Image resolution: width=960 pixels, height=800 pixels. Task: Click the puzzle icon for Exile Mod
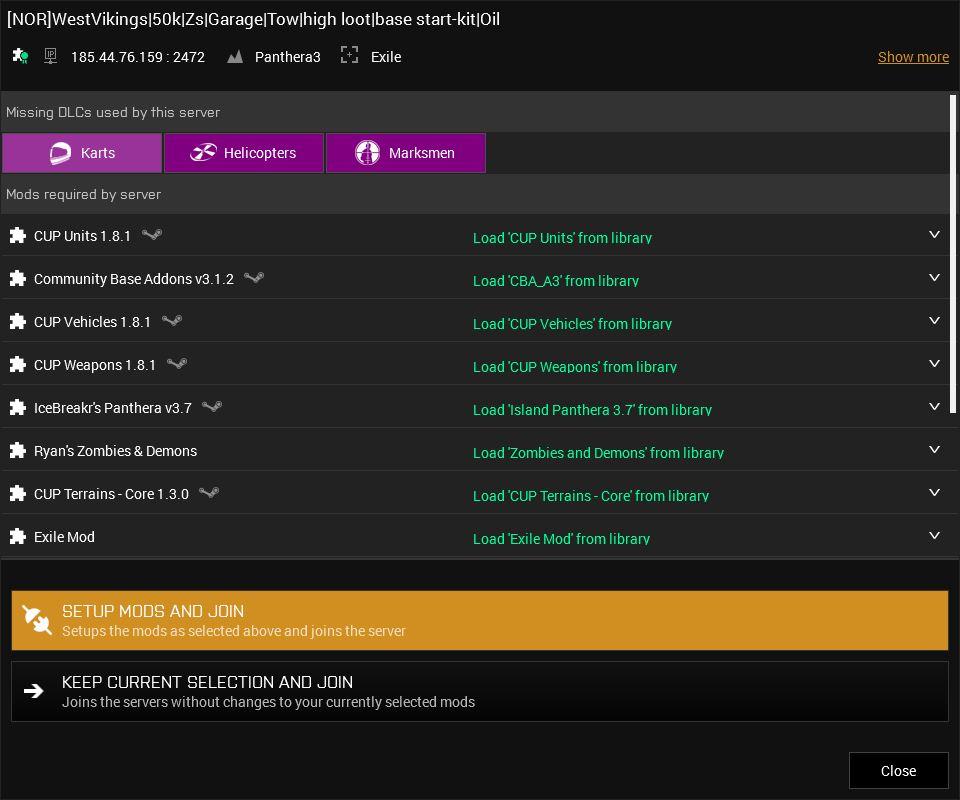pyautogui.click(x=18, y=537)
